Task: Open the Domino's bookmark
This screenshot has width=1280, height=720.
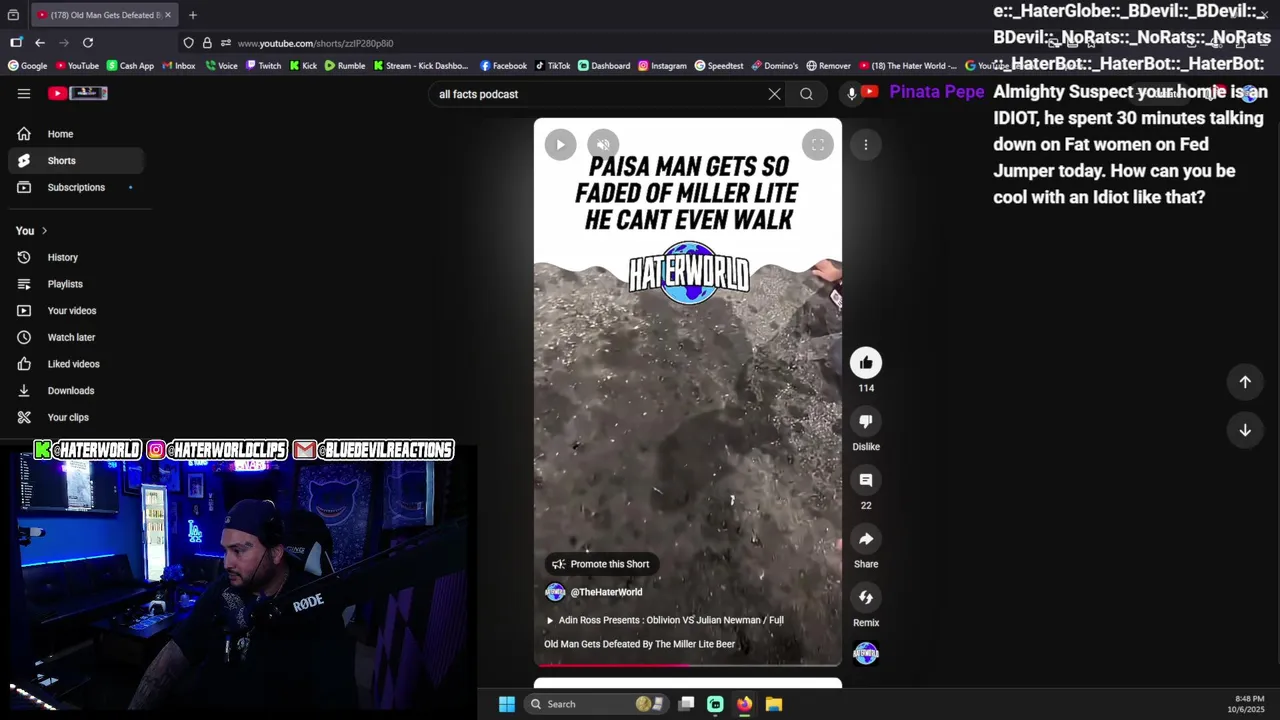Action: click(x=775, y=66)
